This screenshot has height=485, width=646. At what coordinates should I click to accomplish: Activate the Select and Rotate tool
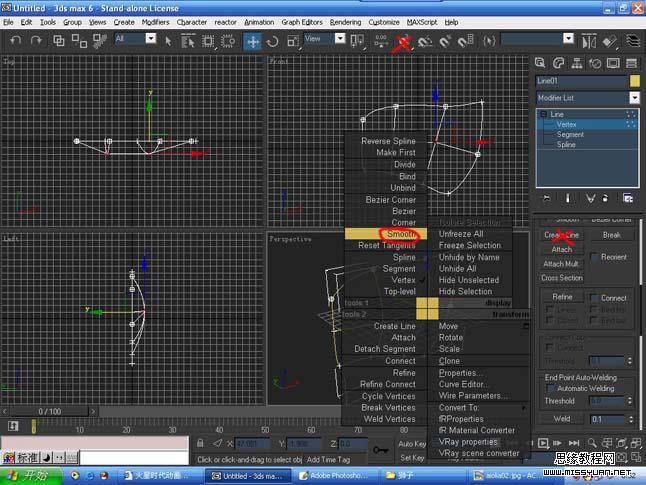click(272, 41)
